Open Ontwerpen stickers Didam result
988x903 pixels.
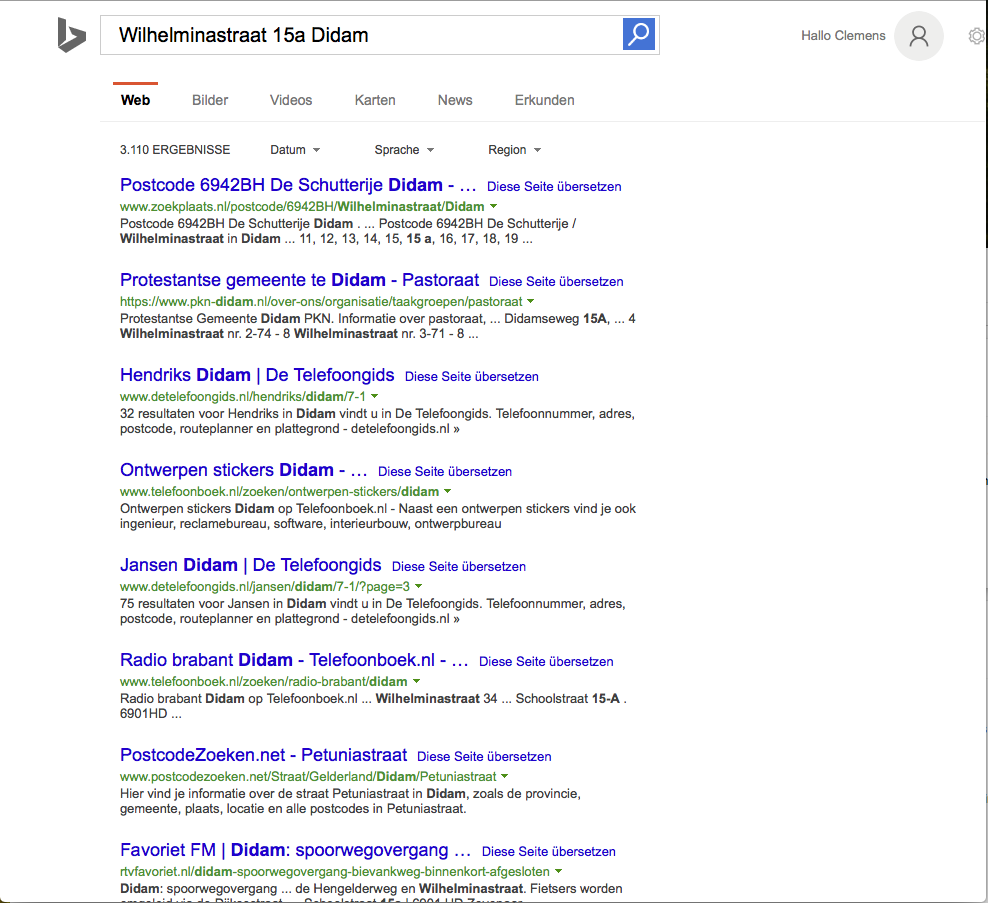coord(244,470)
